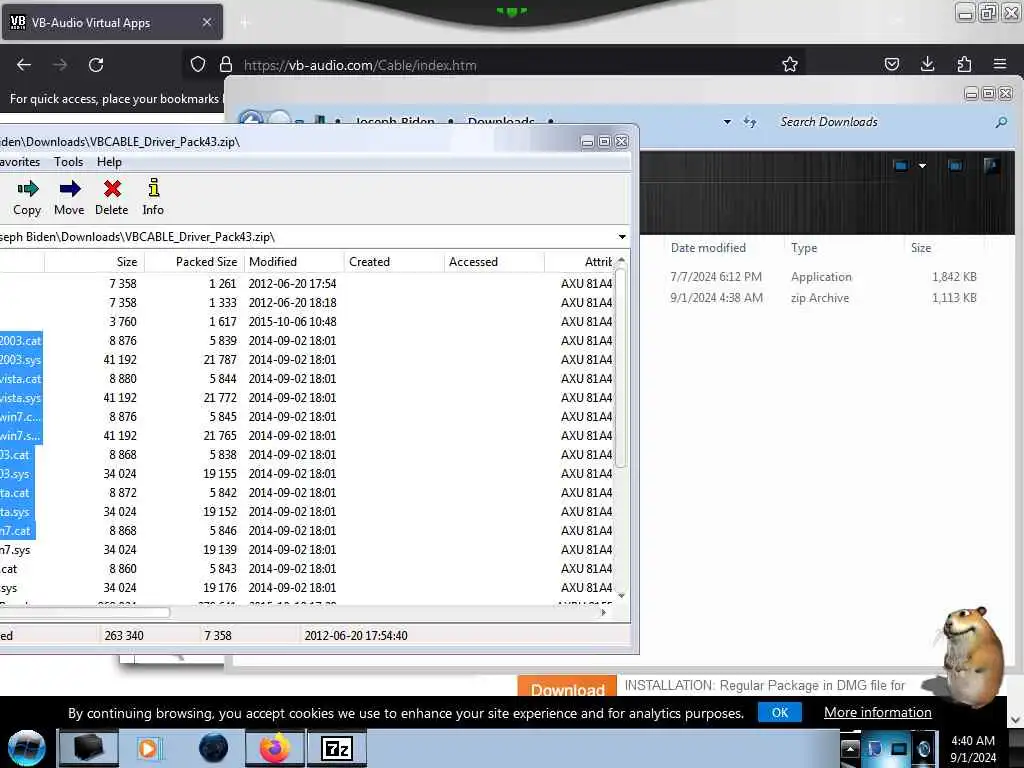
Task: Open the Favorites menu in 7-Zip
Action: click(20, 162)
